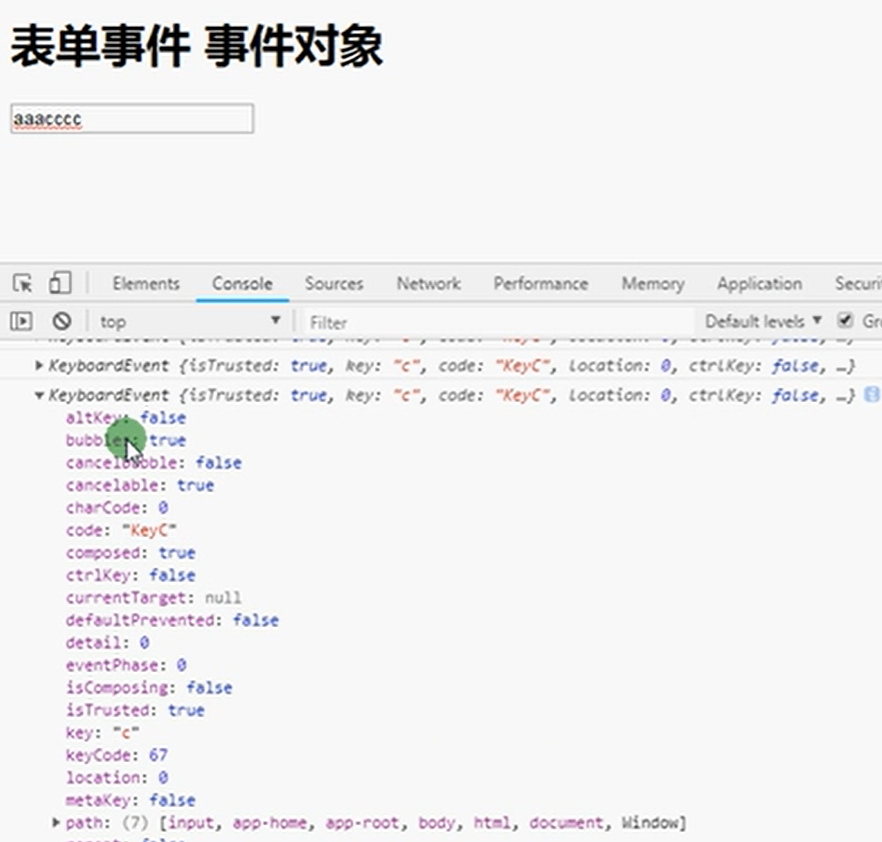This screenshot has width=882, height=842.
Task: Switch to the Elements tab
Action: [146, 283]
